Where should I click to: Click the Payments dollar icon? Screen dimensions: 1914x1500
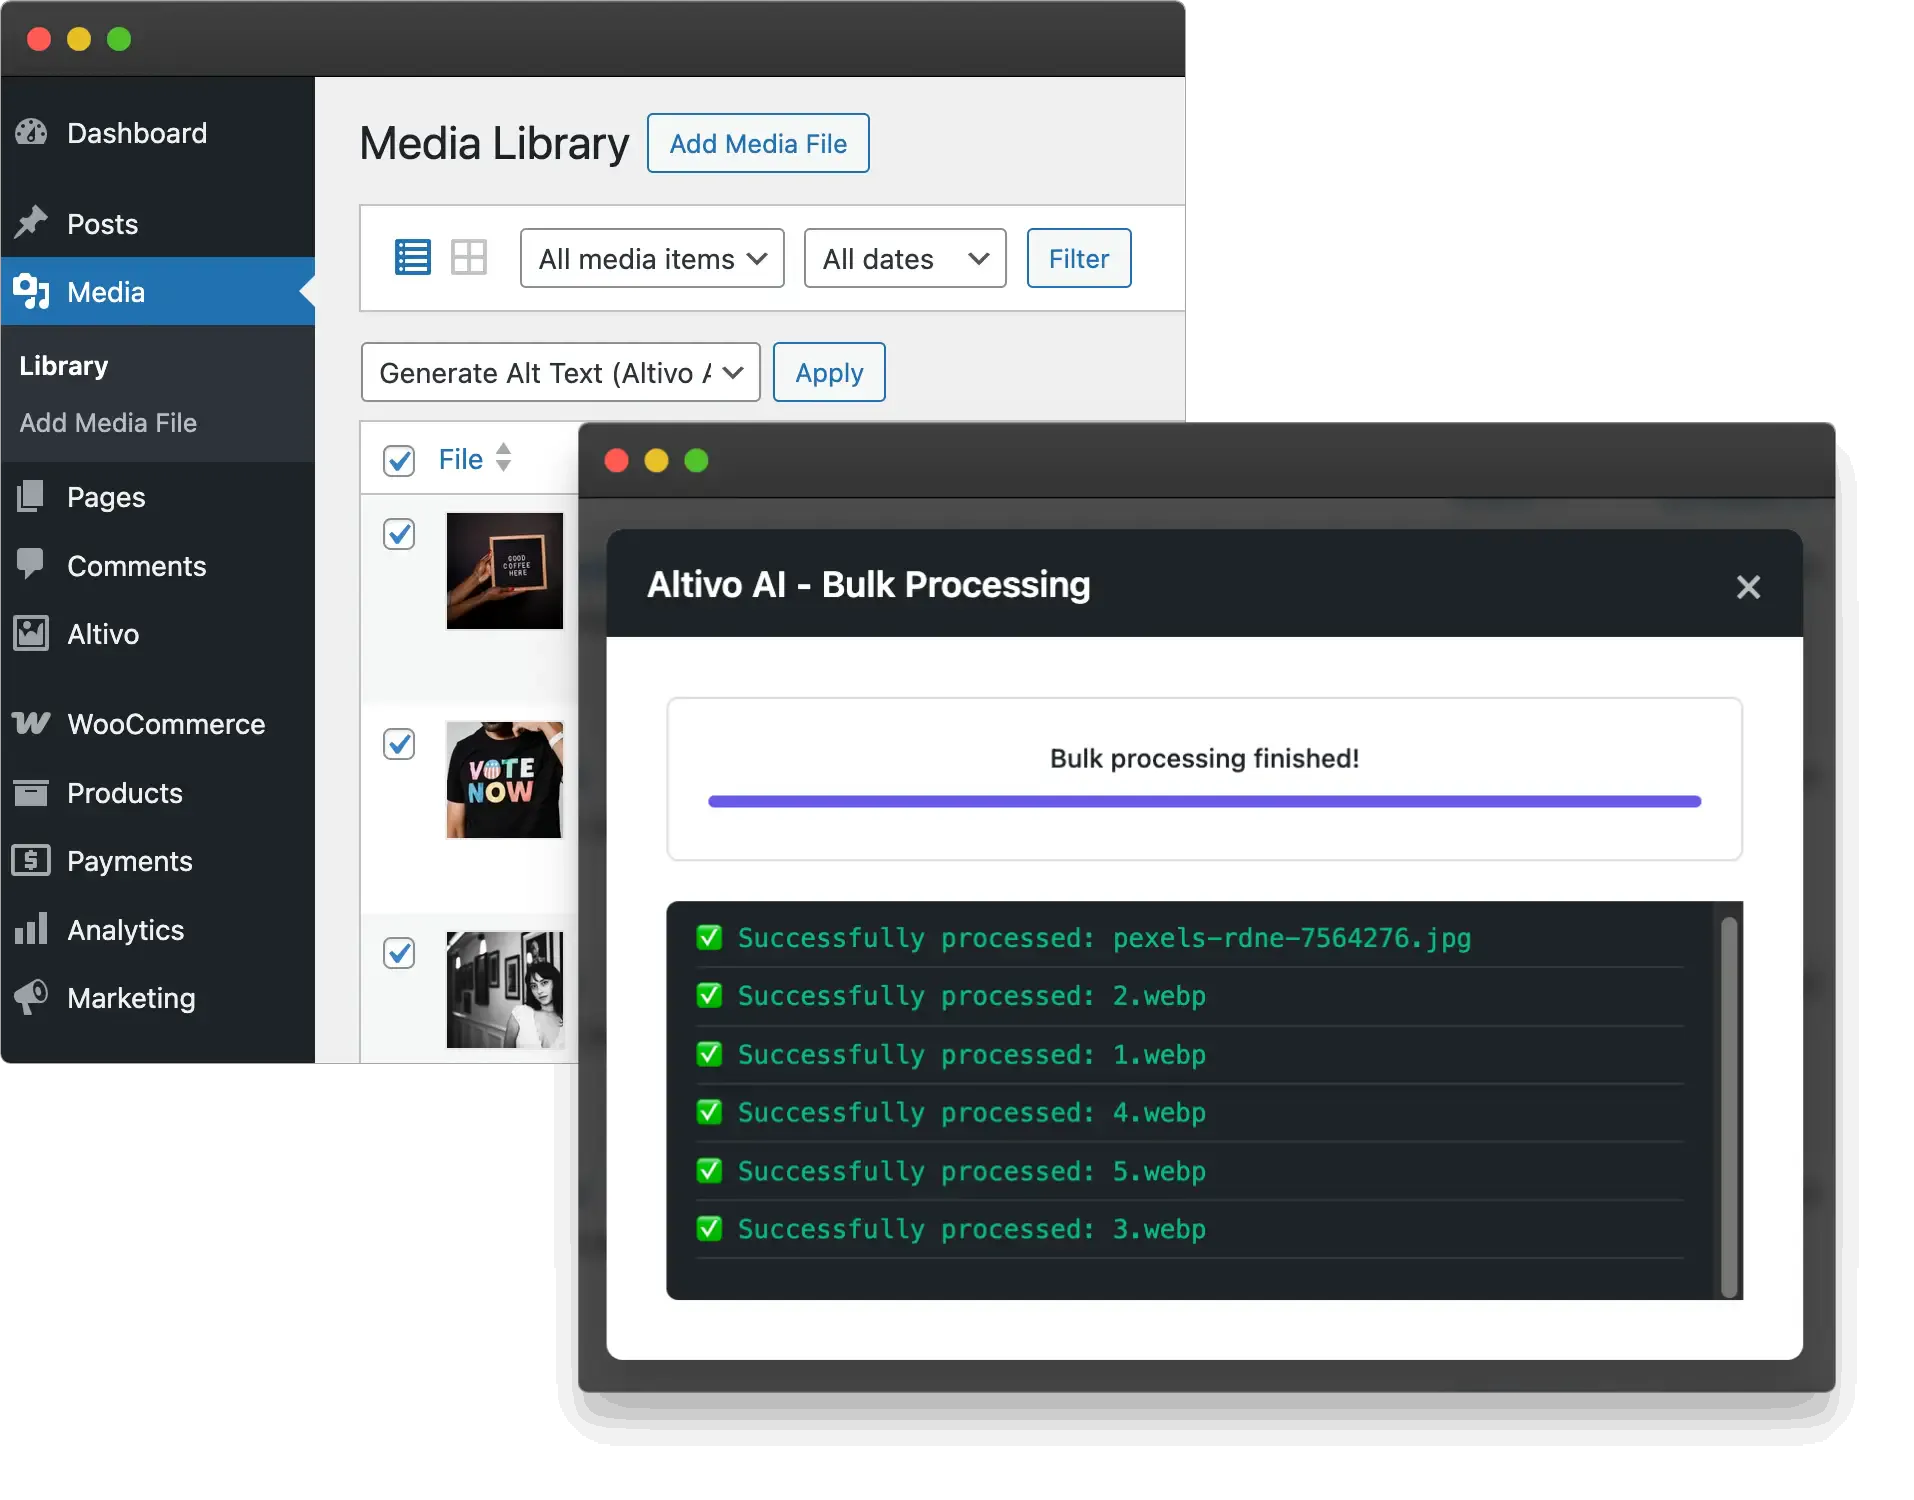pyautogui.click(x=31, y=860)
